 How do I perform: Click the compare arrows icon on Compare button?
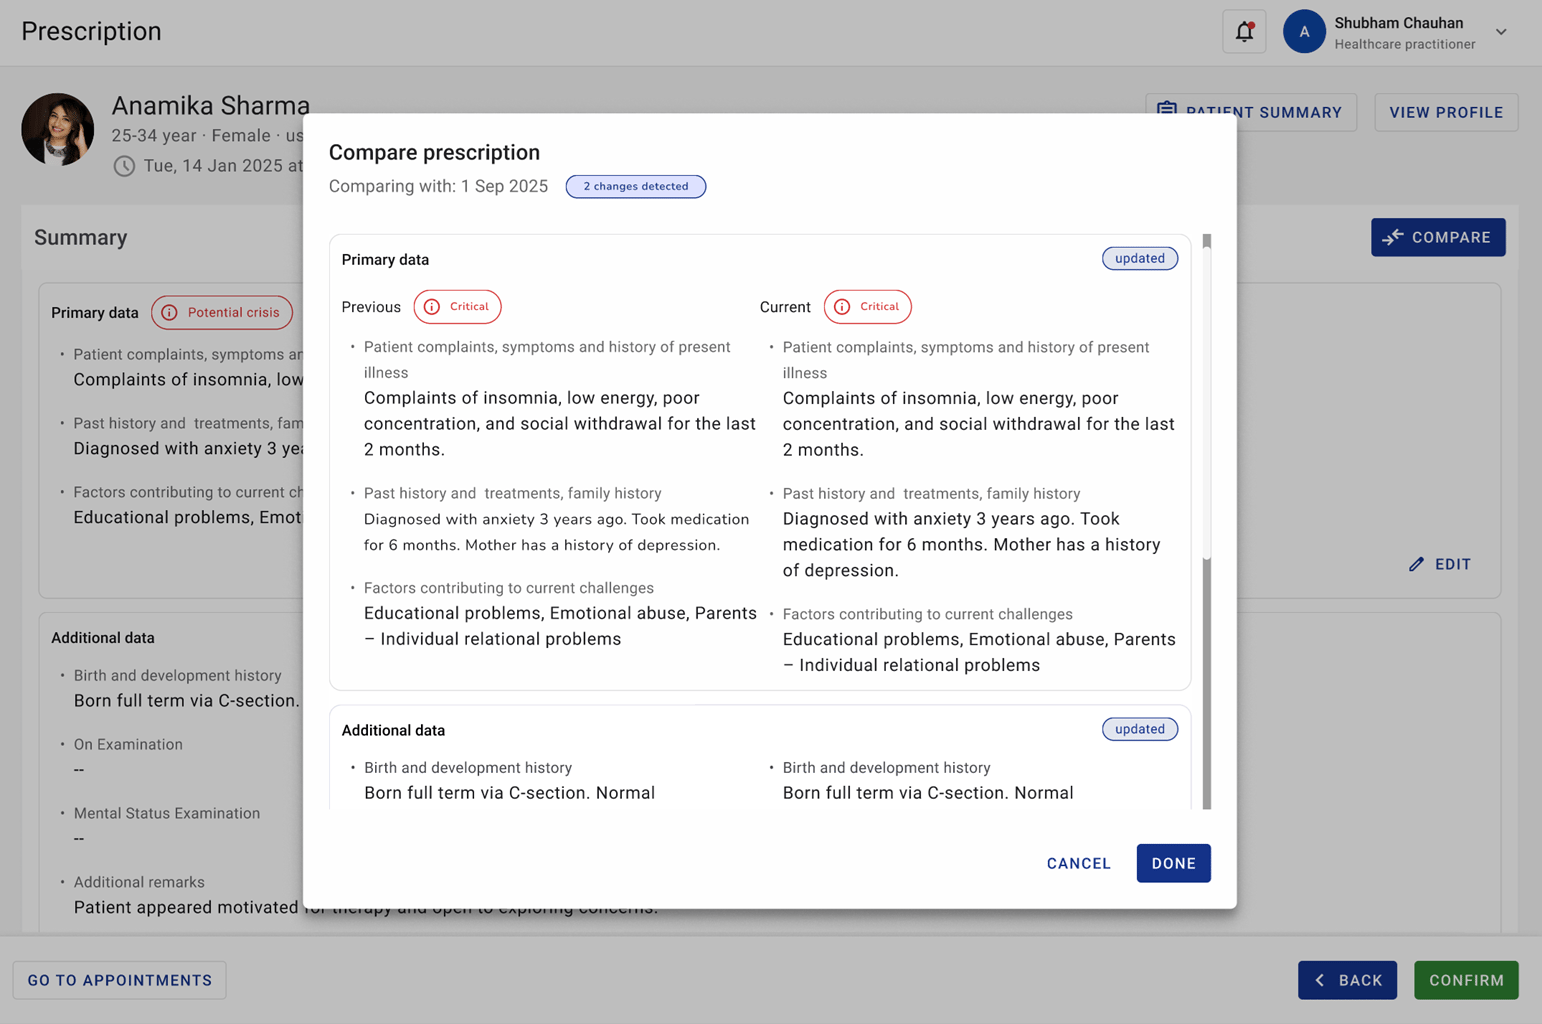1394,237
